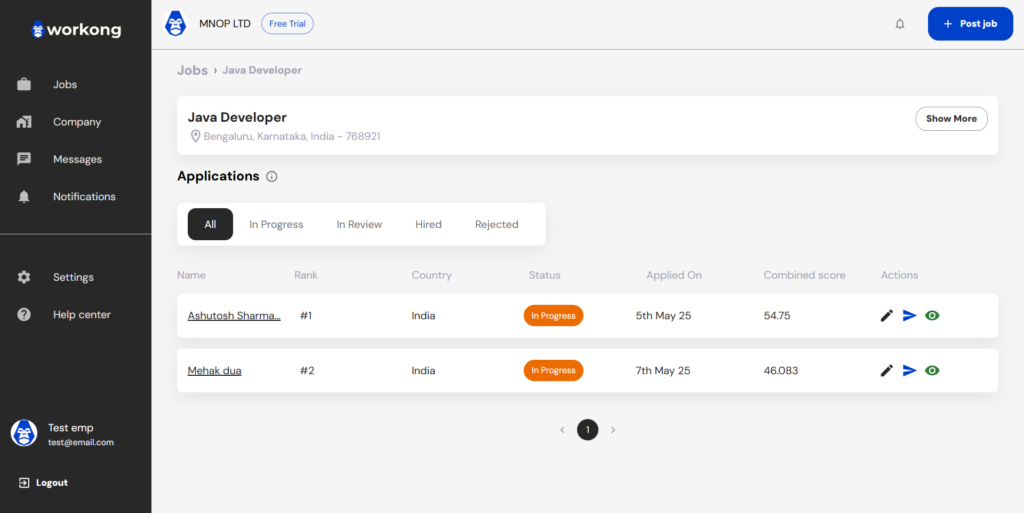Click the Country column header
Image resolution: width=1024 pixels, height=513 pixels.
coord(432,275)
